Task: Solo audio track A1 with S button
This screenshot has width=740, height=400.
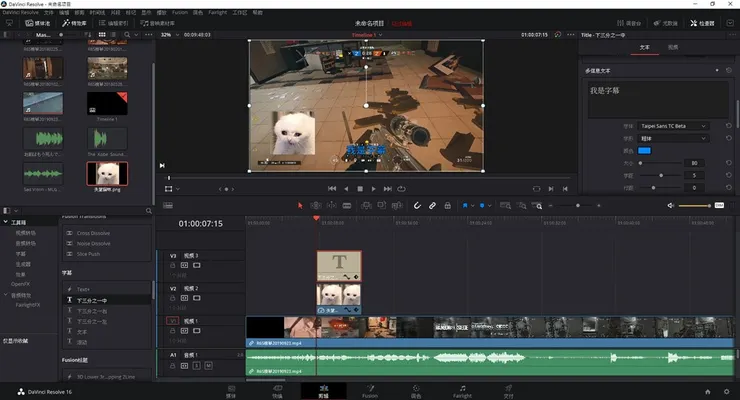Action: [x=194, y=365]
